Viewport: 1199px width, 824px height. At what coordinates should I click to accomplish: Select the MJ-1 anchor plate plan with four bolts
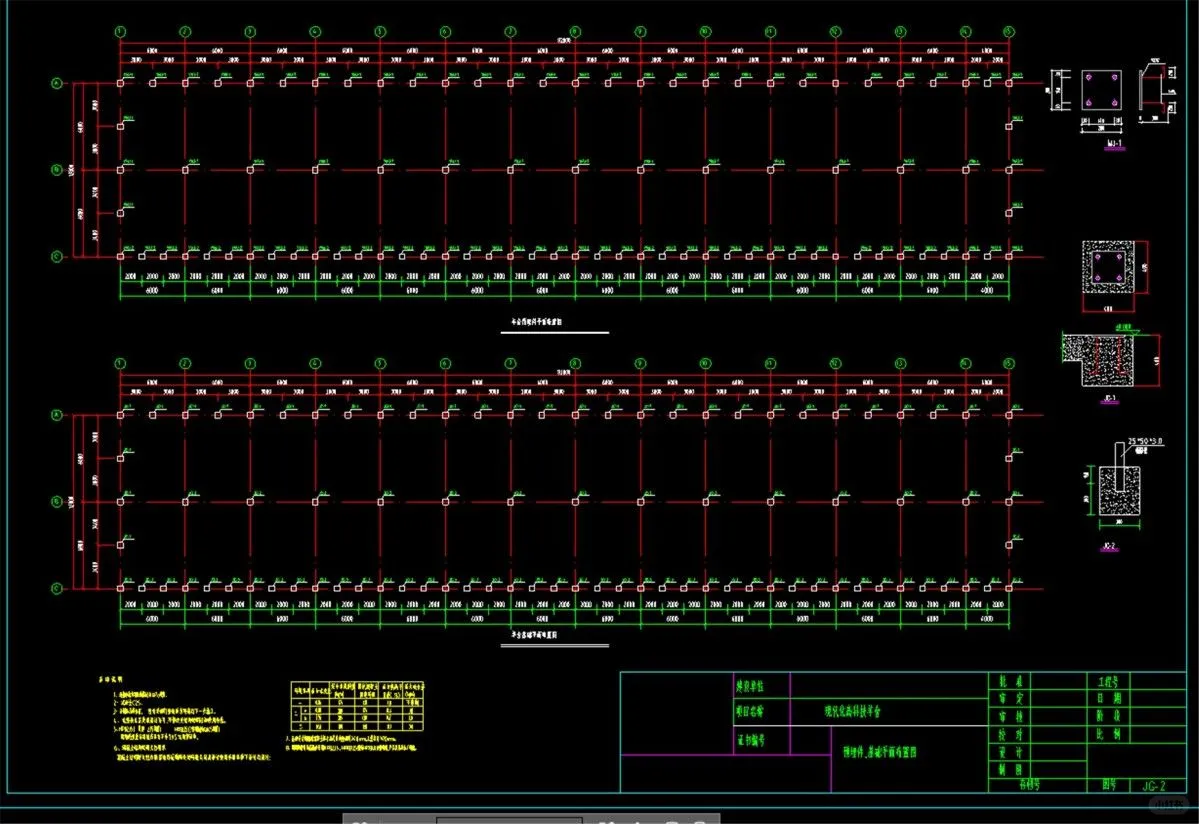coord(1101,90)
